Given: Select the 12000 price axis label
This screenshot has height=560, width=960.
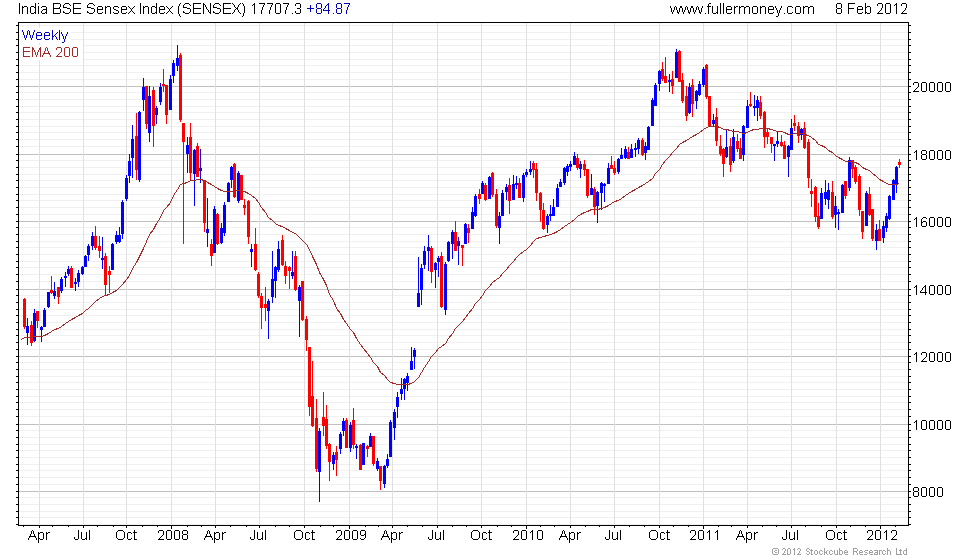Looking at the screenshot, I should [x=932, y=357].
